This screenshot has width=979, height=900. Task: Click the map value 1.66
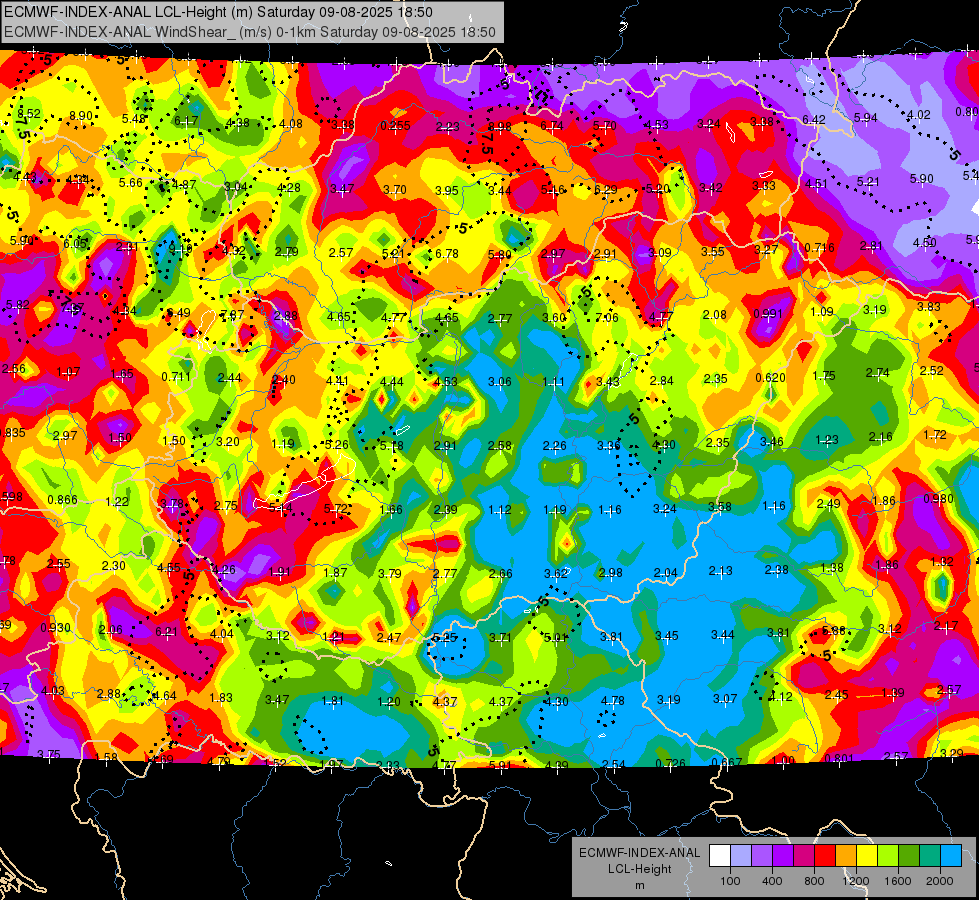point(391,510)
